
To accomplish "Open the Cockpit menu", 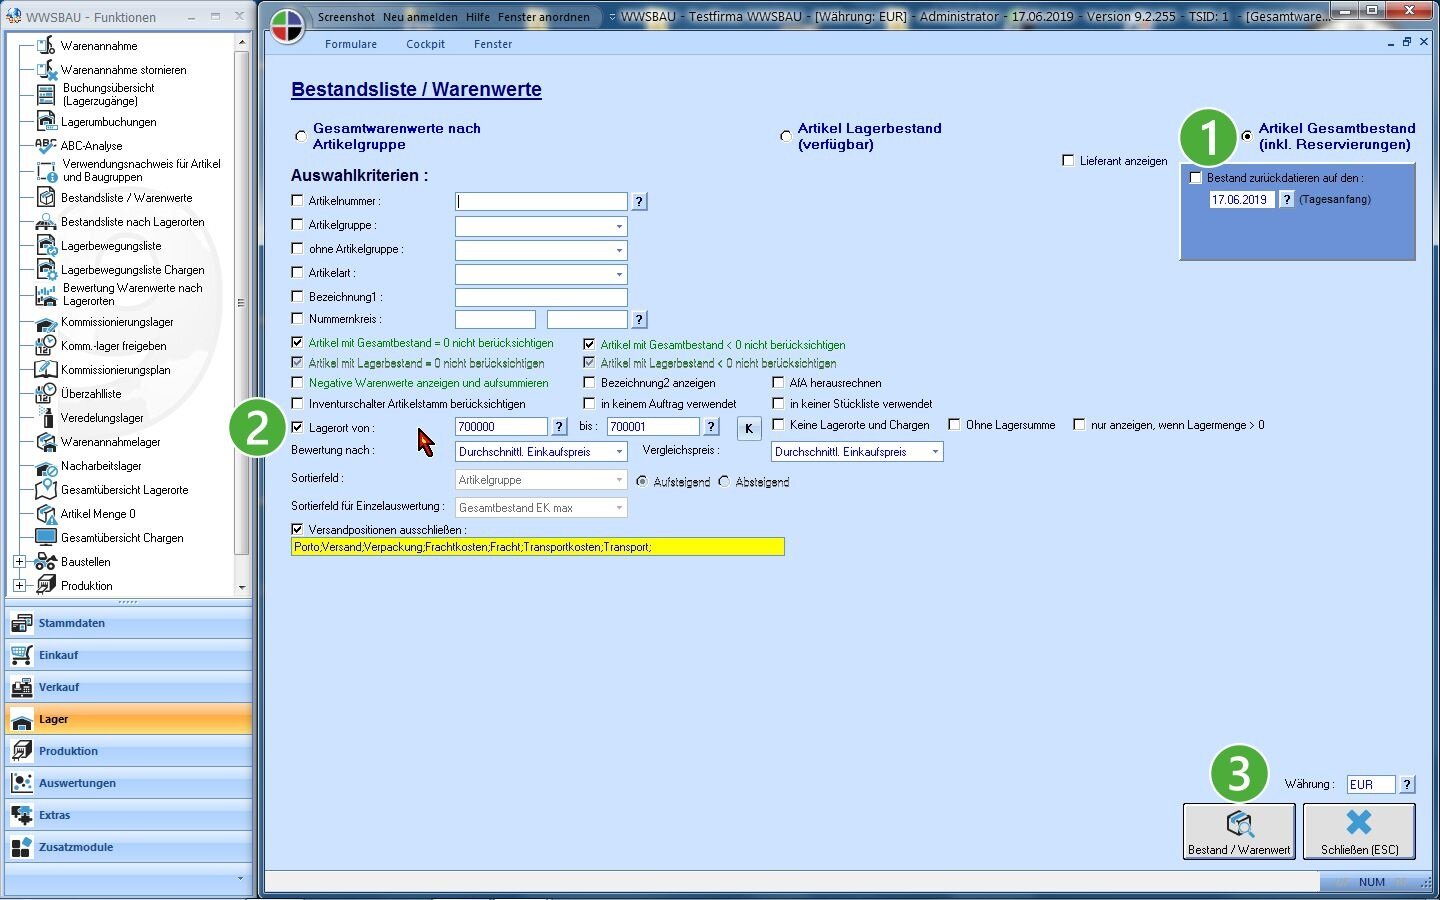I will (425, 44).
